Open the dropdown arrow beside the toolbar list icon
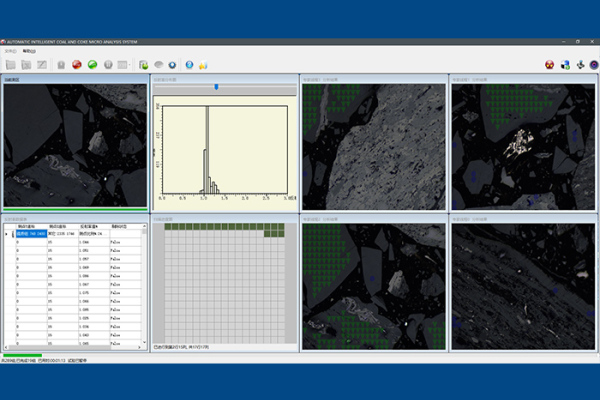The height and width of the screenshot is (400, 600). [129, 65]
